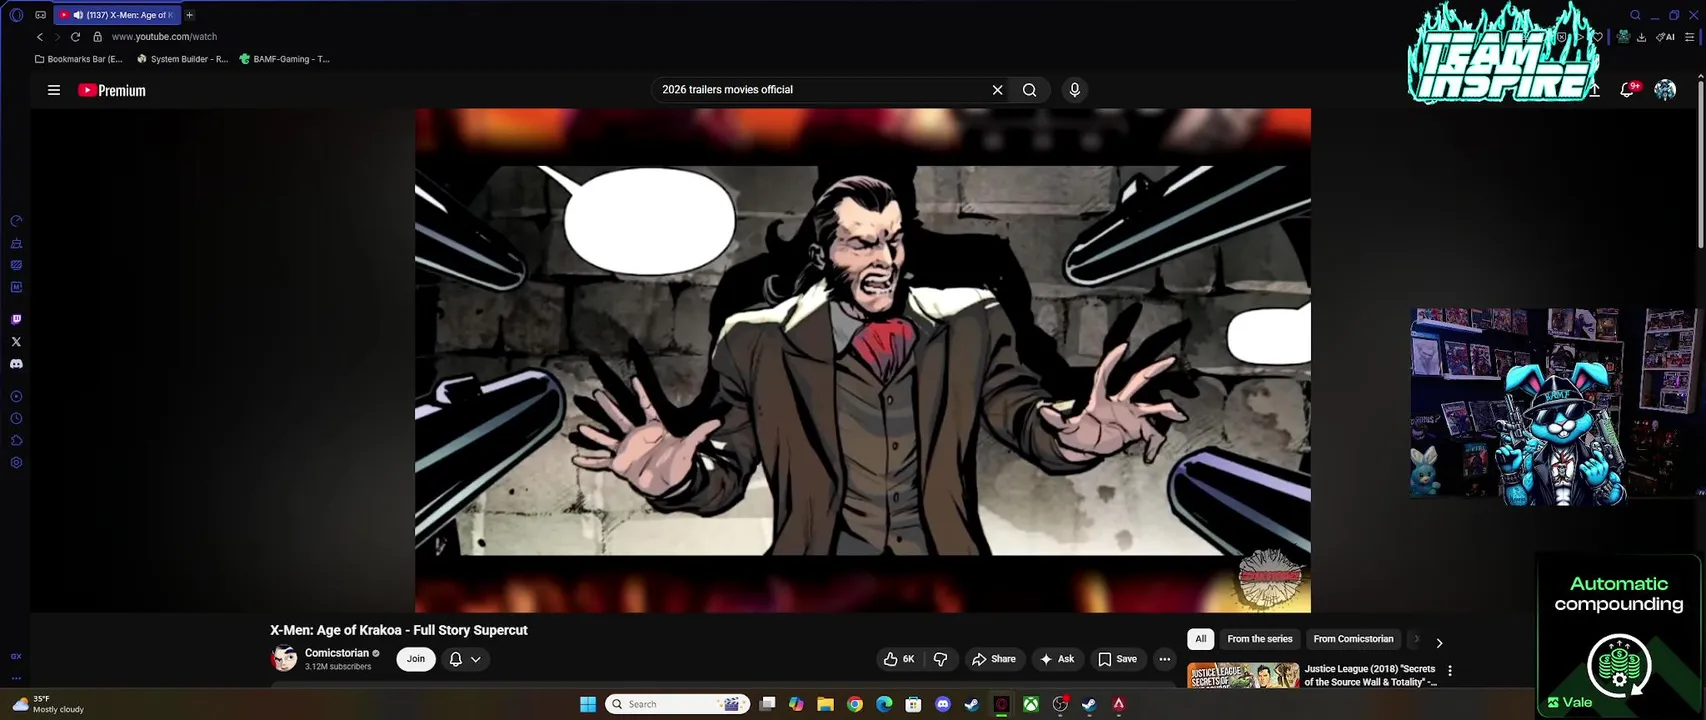Screen dimensions: 1706x720
Task: Go to the YouTube Premium home logo
Action: click(112, 90)
